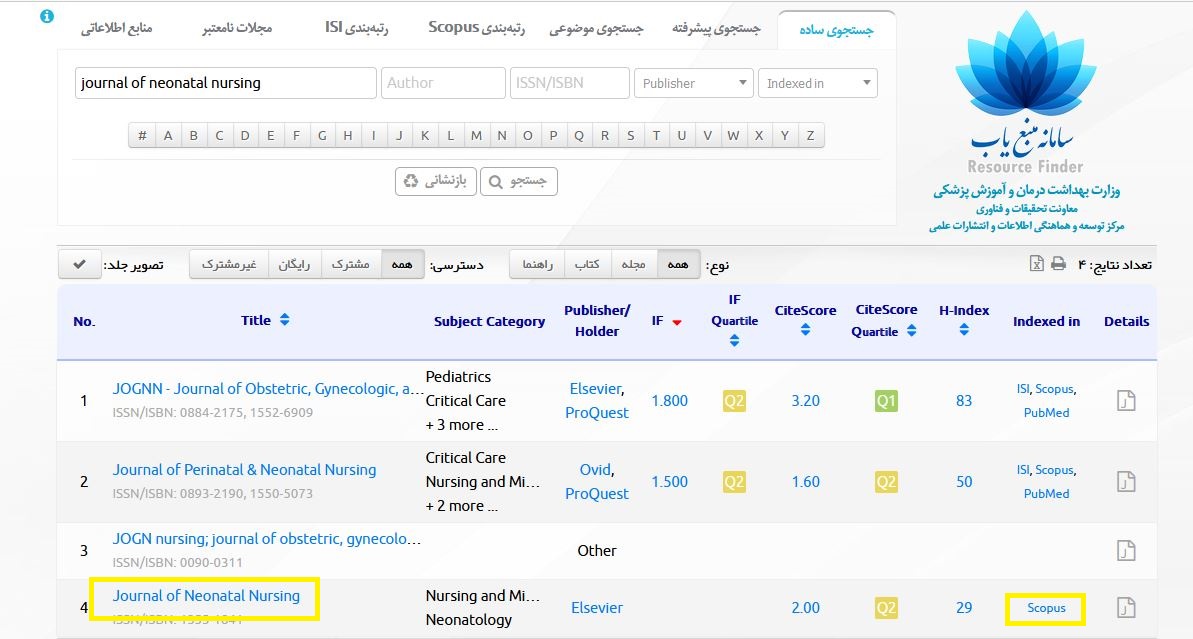The height and width of the screenshot is (639, 1193).
Task: Click the Q1 CiteScore quartile badge
Action: (886, 401)
